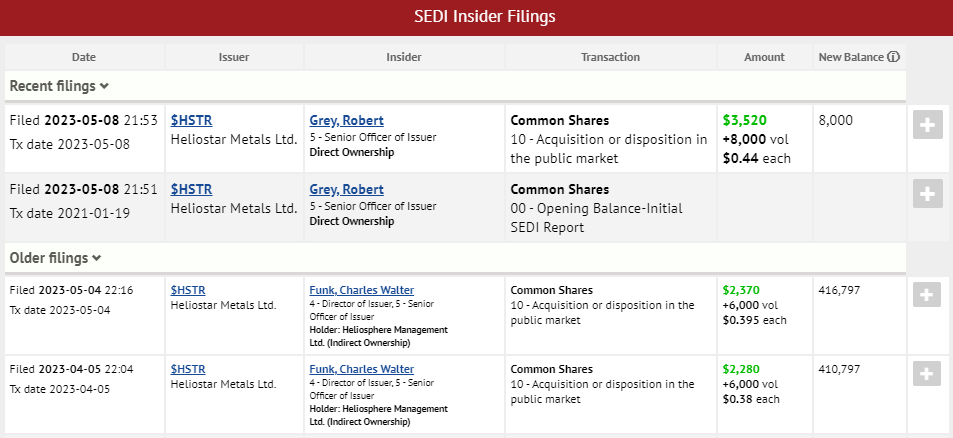Click the Insider column header

403,57
